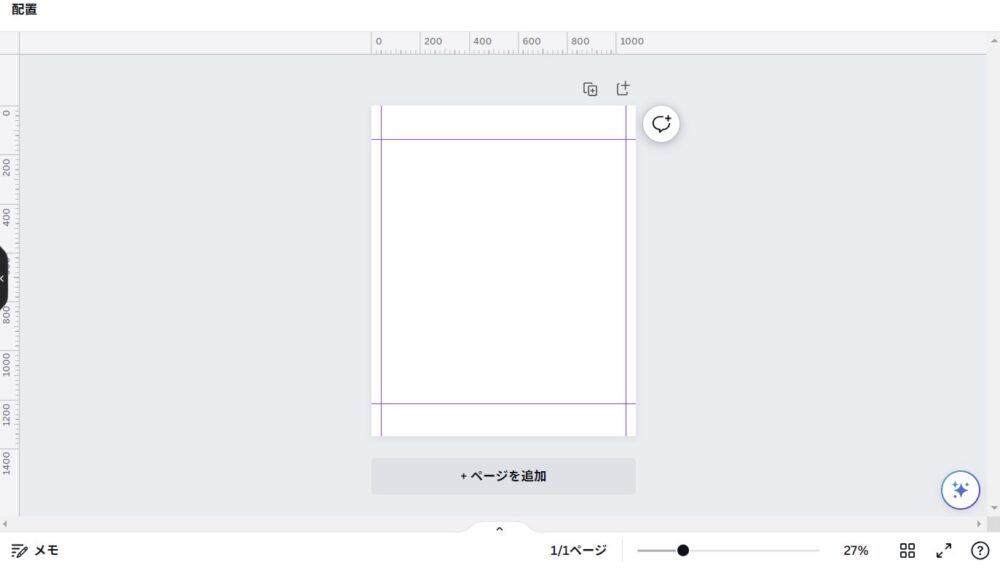Expand the page thumbnails strip chevron
Screen dimensions: 1000x568
500,528
